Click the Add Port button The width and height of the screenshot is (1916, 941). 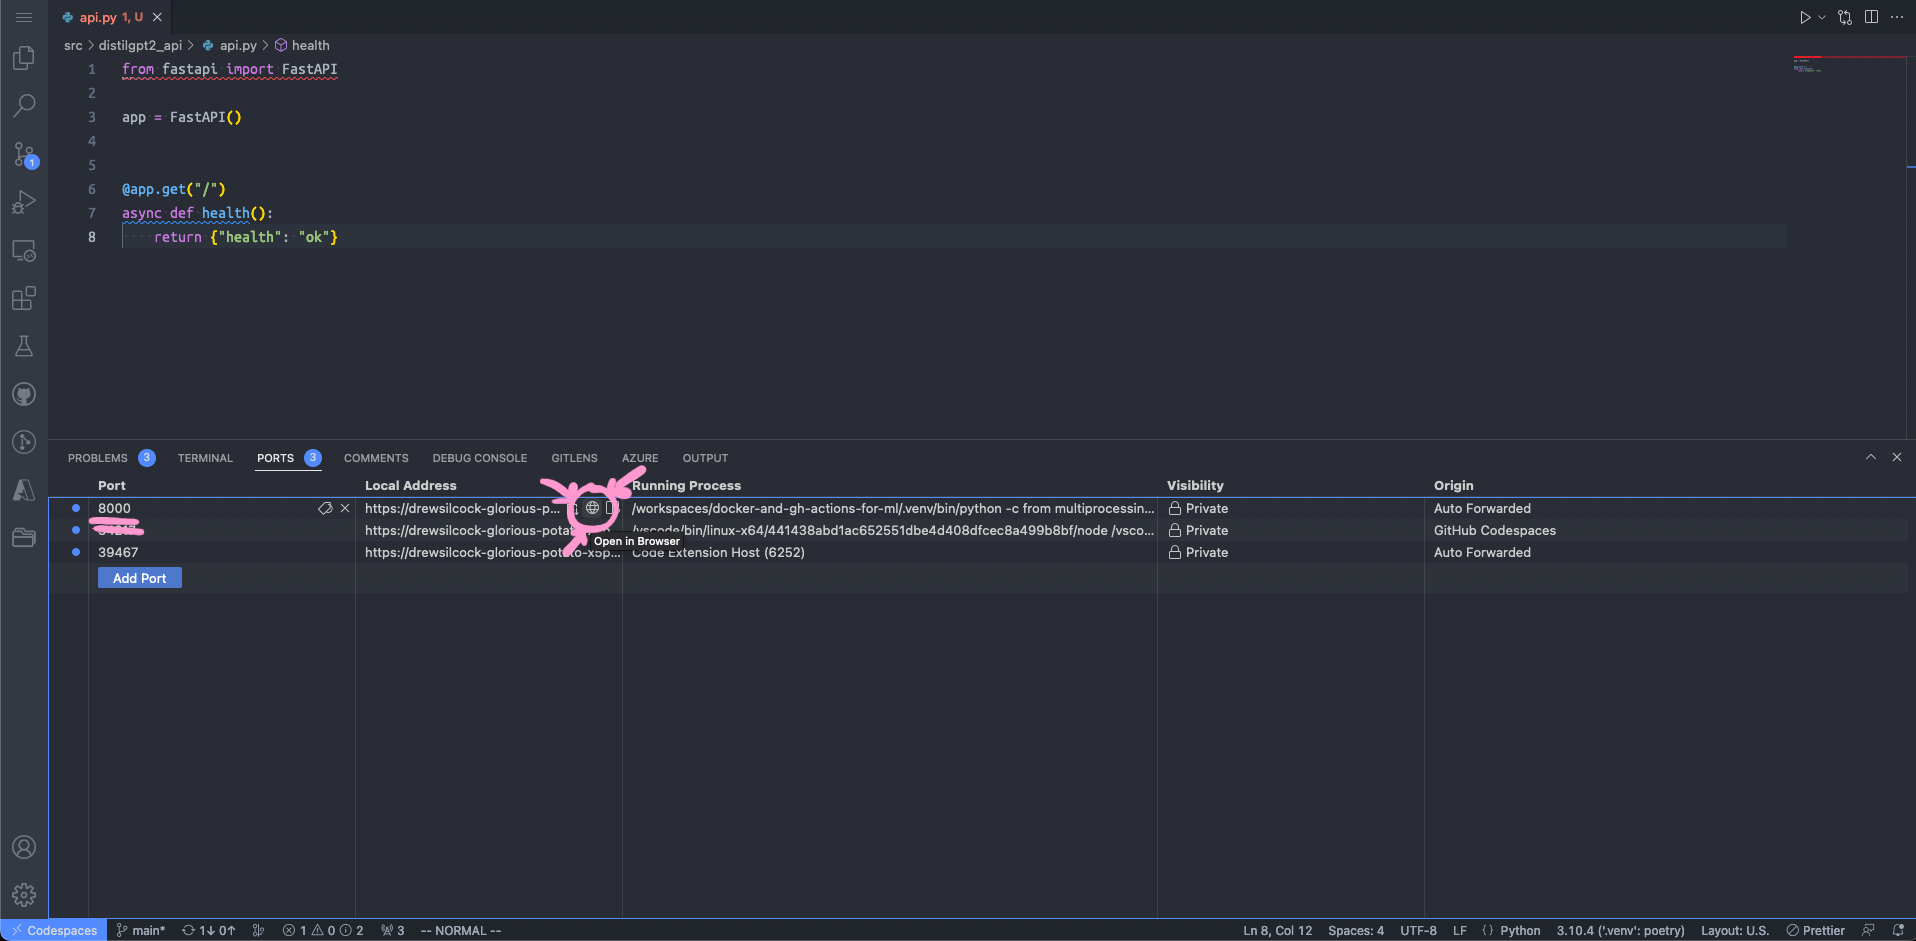pos(140,578)
